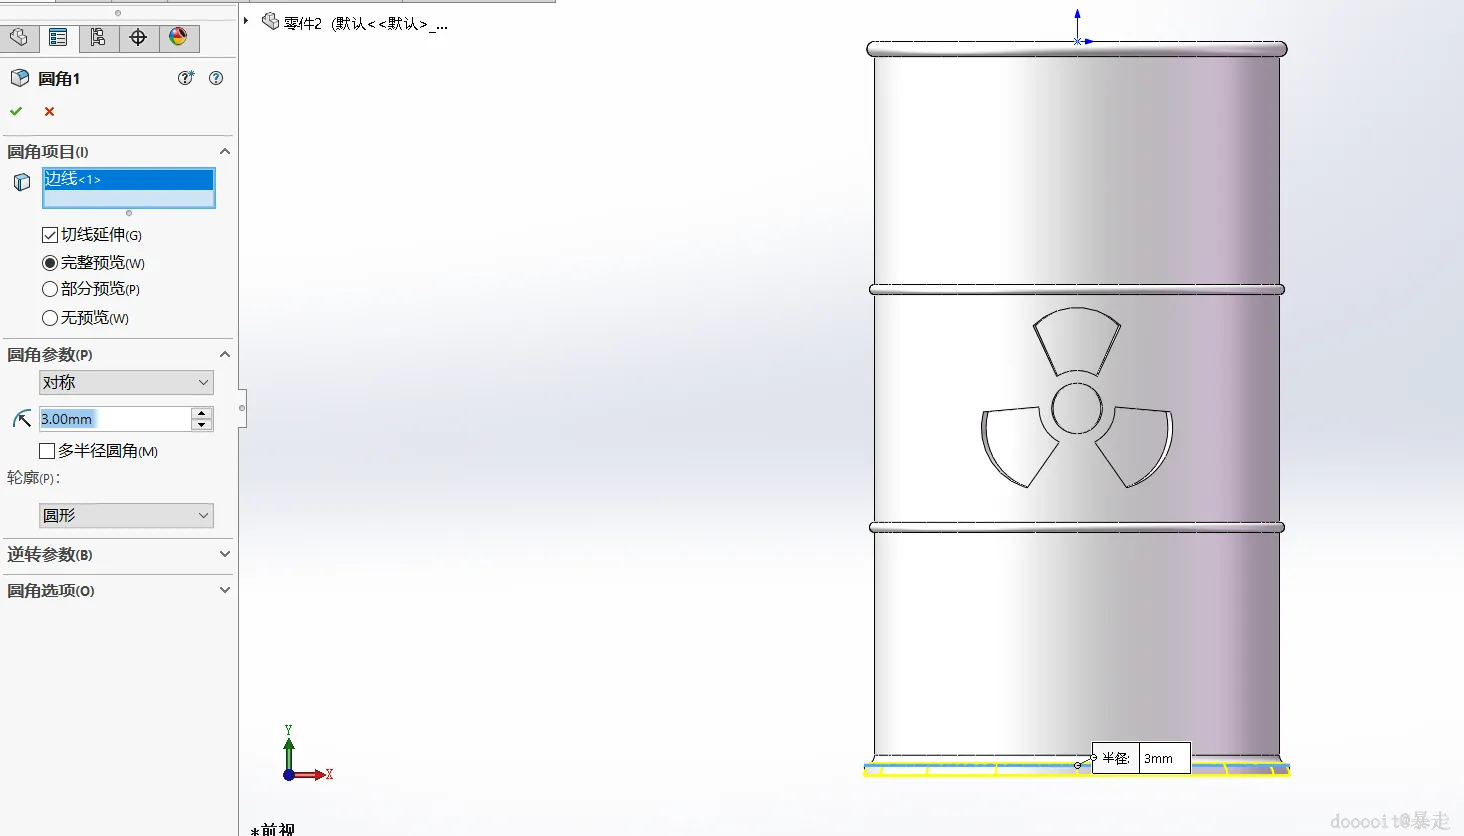This screenshot has height=836, width=1464.
Task: Select 边线<1> in the selection list
Action: click(128, 179)
